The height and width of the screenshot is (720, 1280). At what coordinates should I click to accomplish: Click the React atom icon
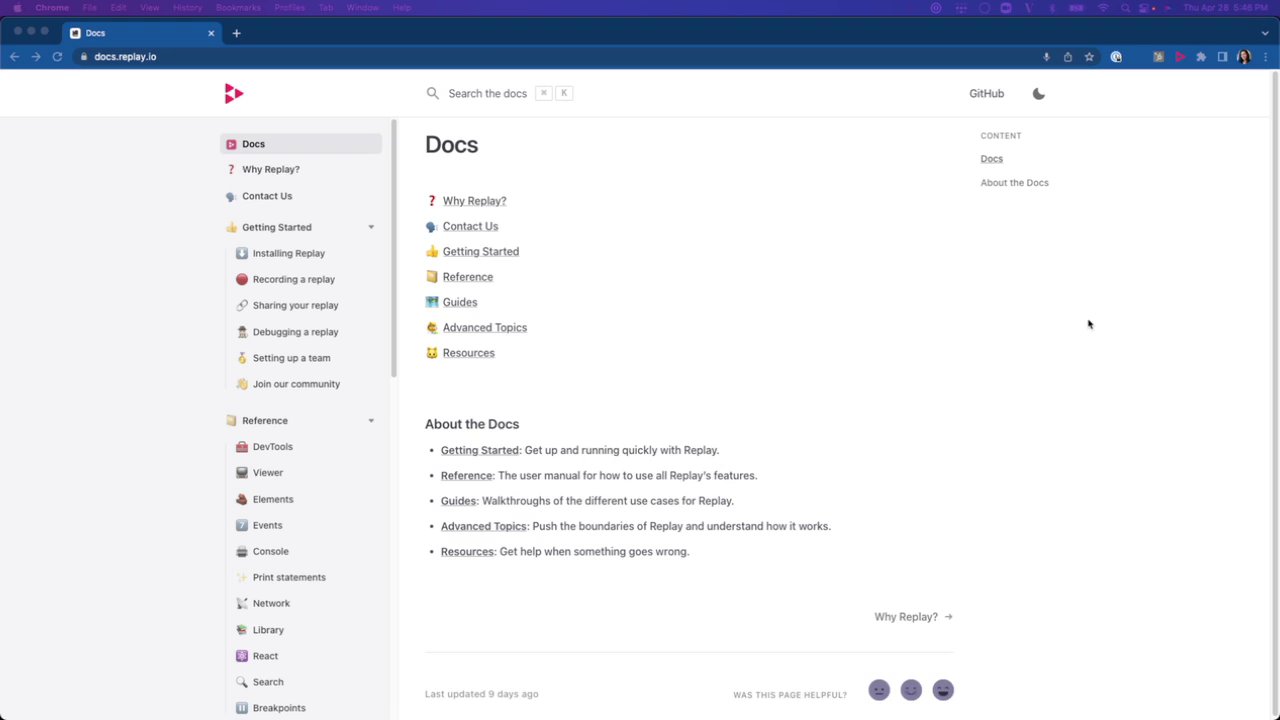(x=242, y=656)
